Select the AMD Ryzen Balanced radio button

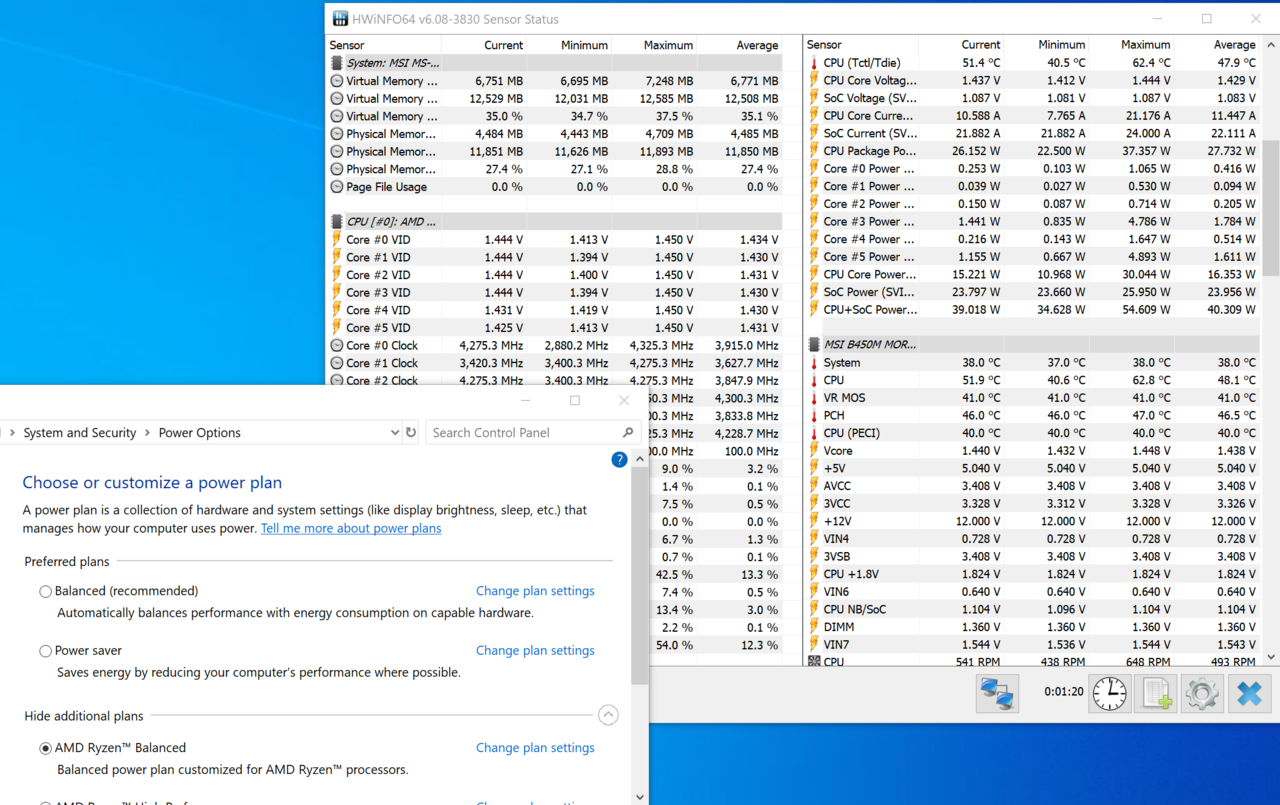tap(45, 748)
